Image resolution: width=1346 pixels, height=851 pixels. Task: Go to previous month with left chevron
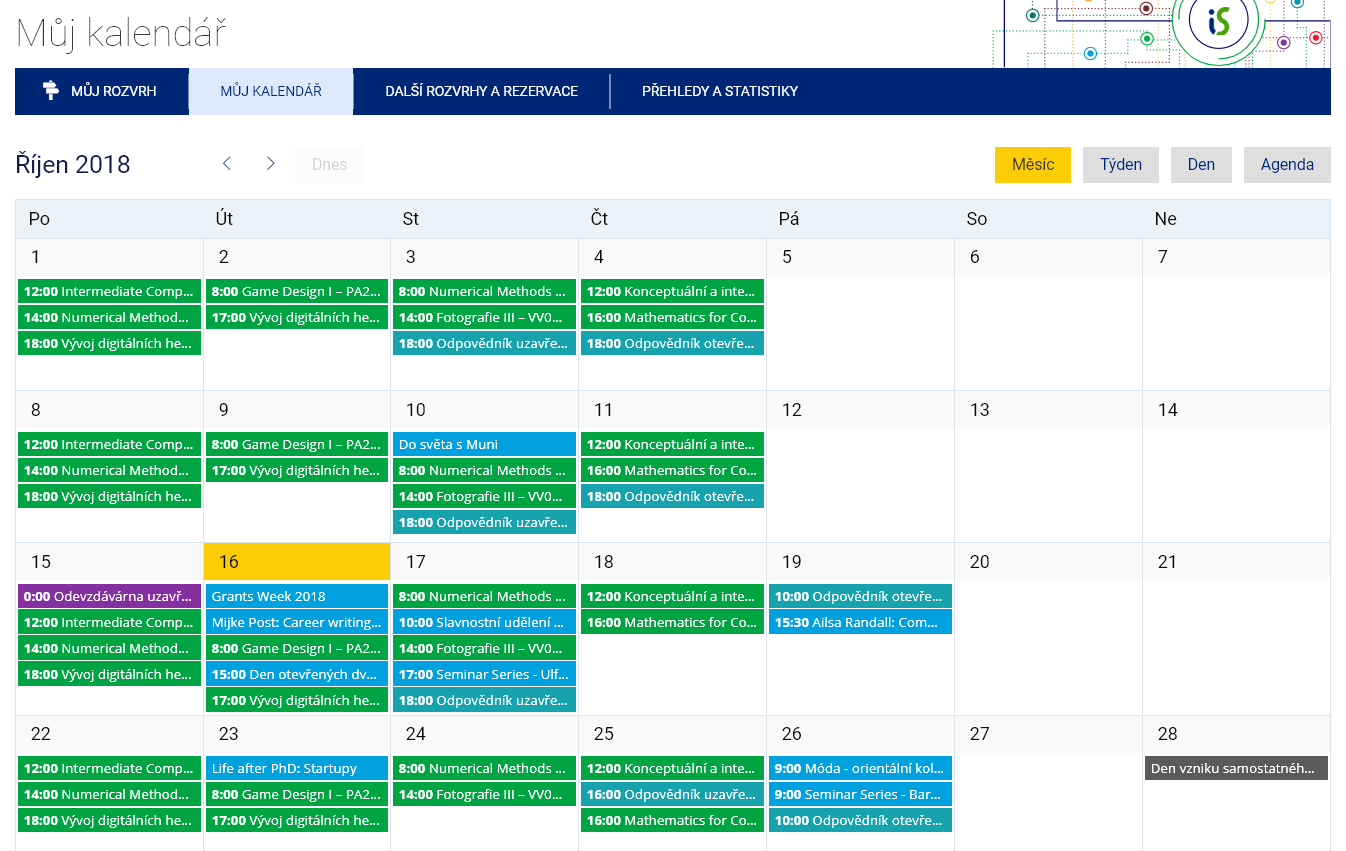pos(227,164)
